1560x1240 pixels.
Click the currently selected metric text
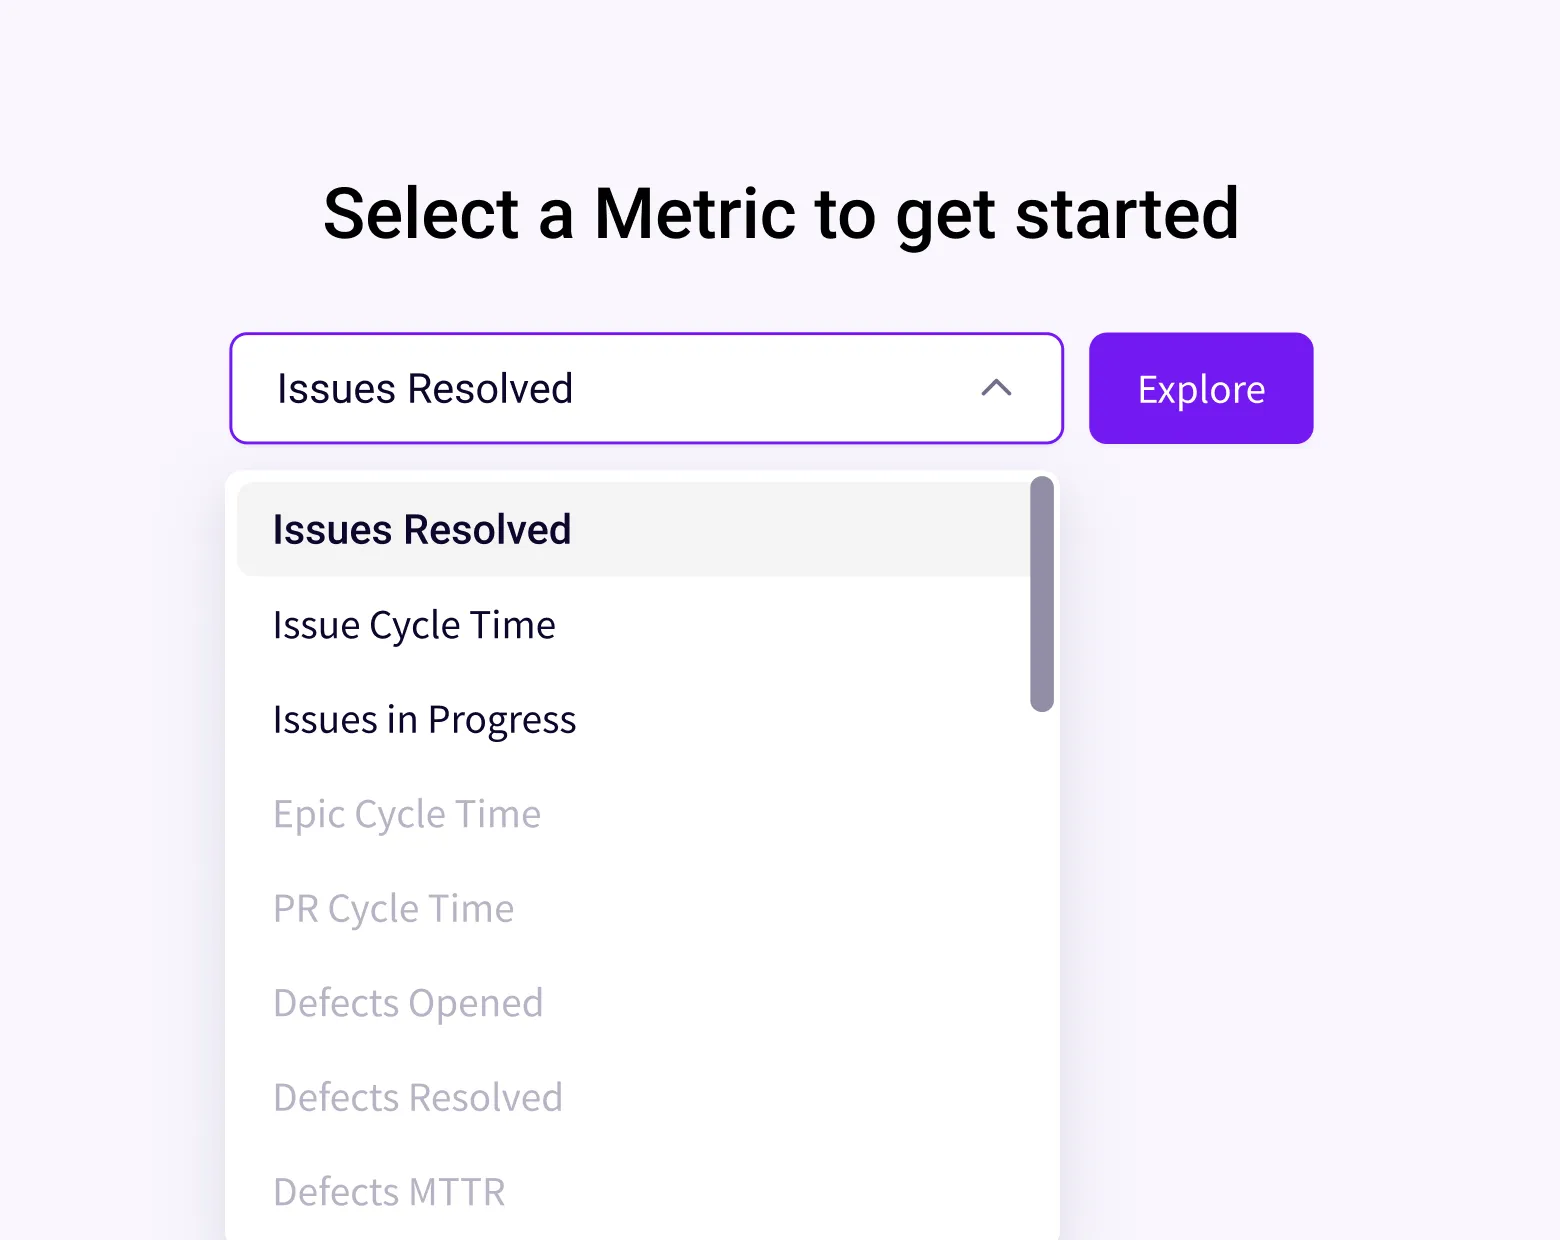(x=424, y=389)
